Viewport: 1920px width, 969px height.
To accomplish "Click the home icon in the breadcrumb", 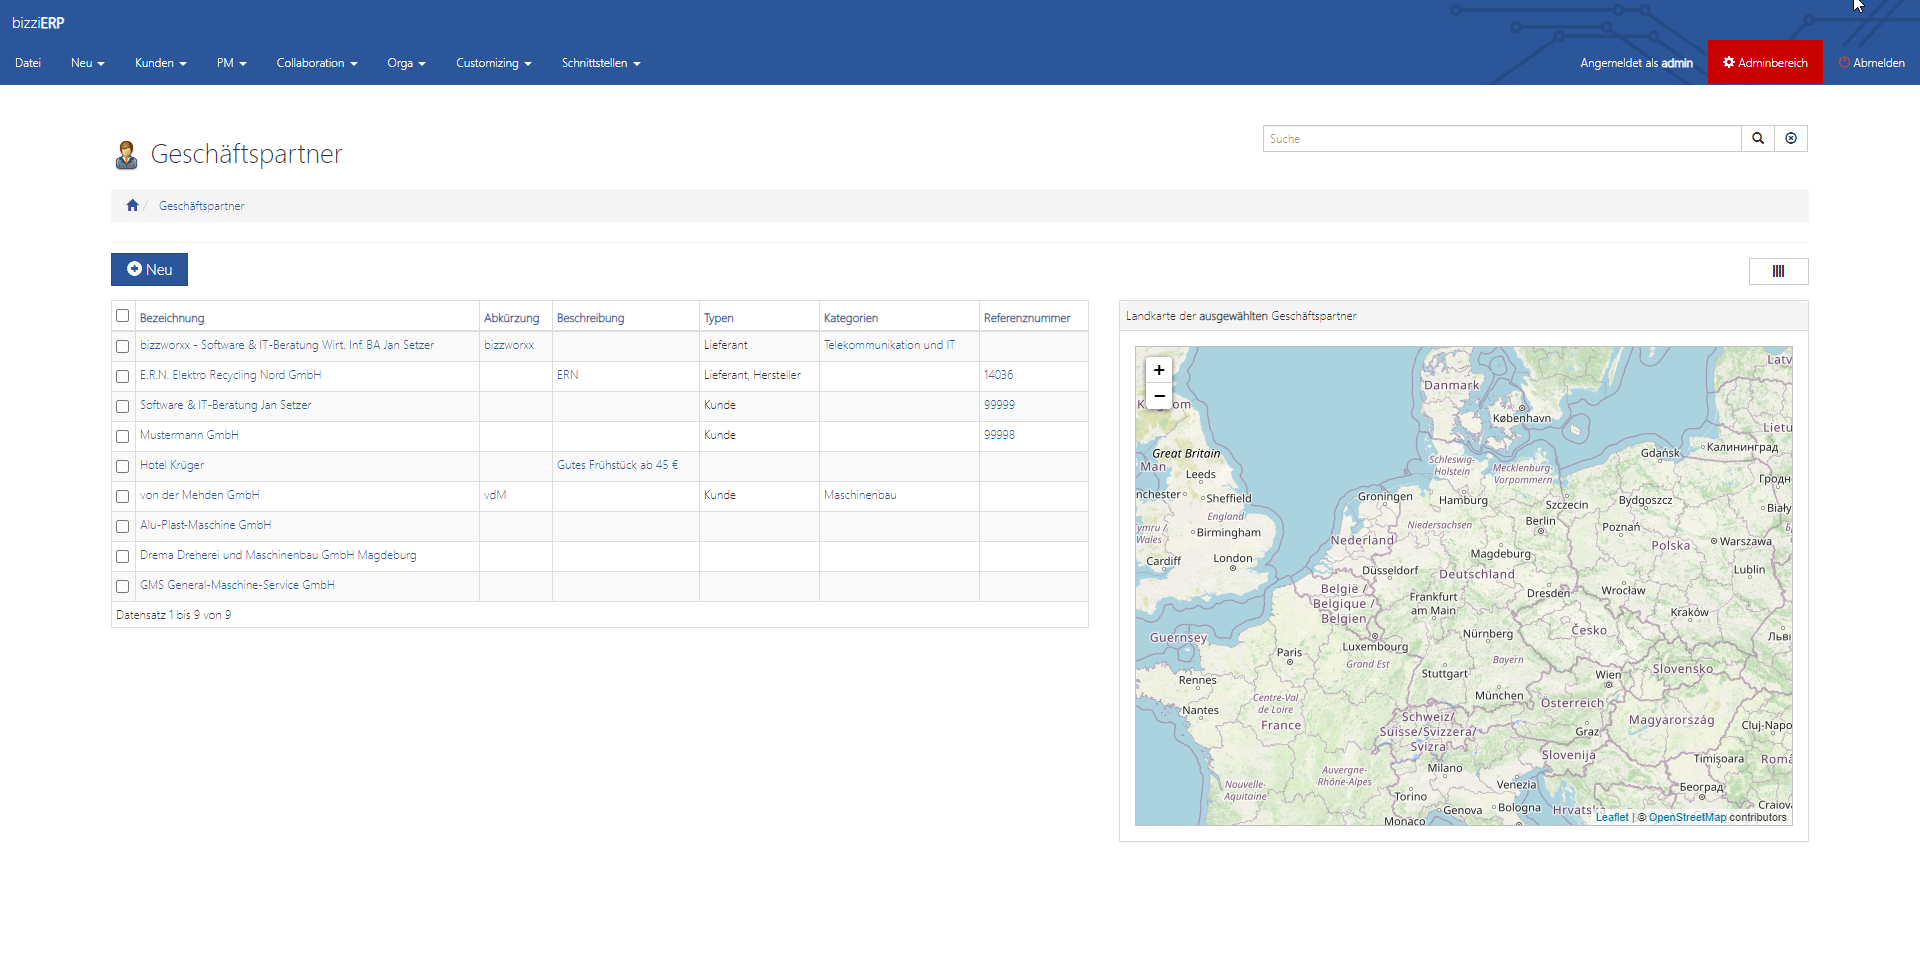I will (x=132, y=205).
